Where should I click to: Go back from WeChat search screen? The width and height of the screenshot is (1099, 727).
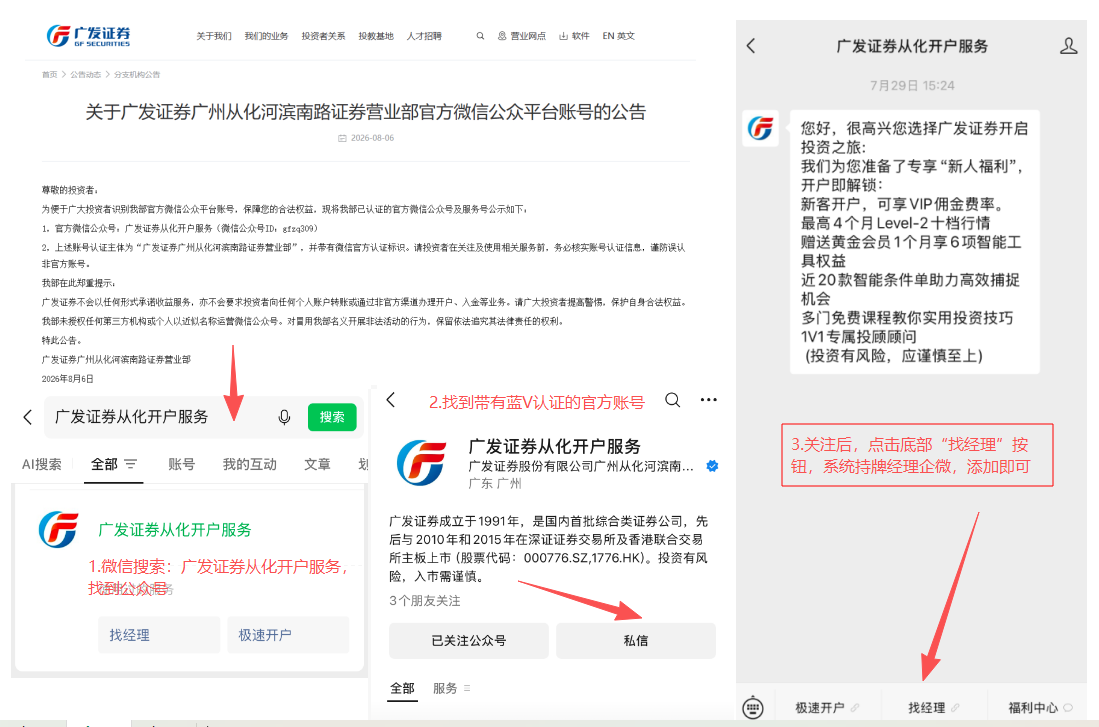point(27,417)
